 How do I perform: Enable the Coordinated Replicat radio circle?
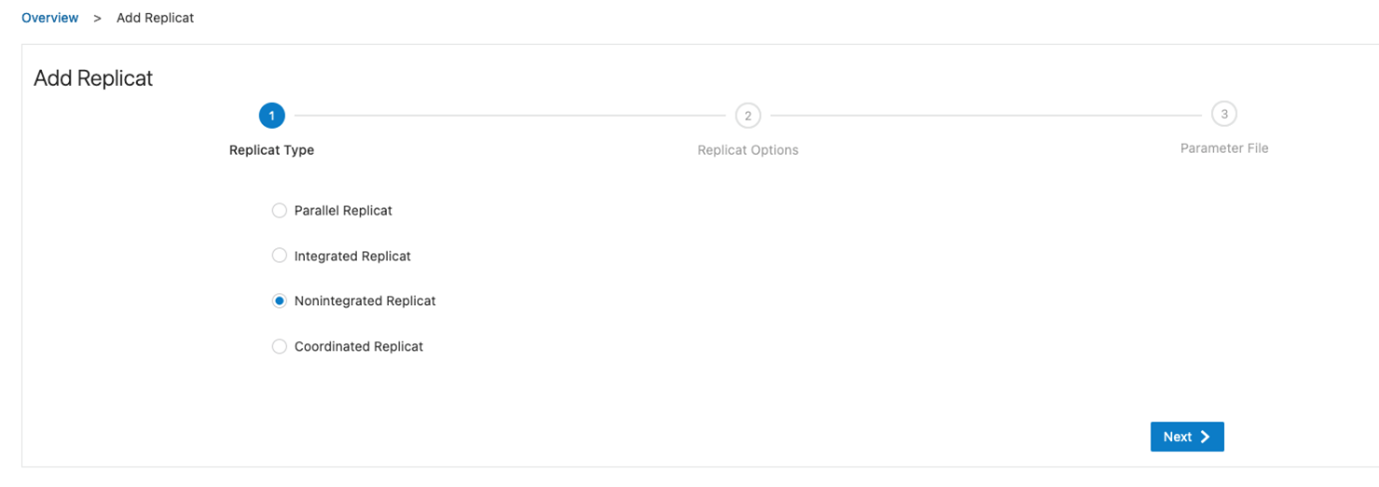pyautogui.click(x=280, y=347)
